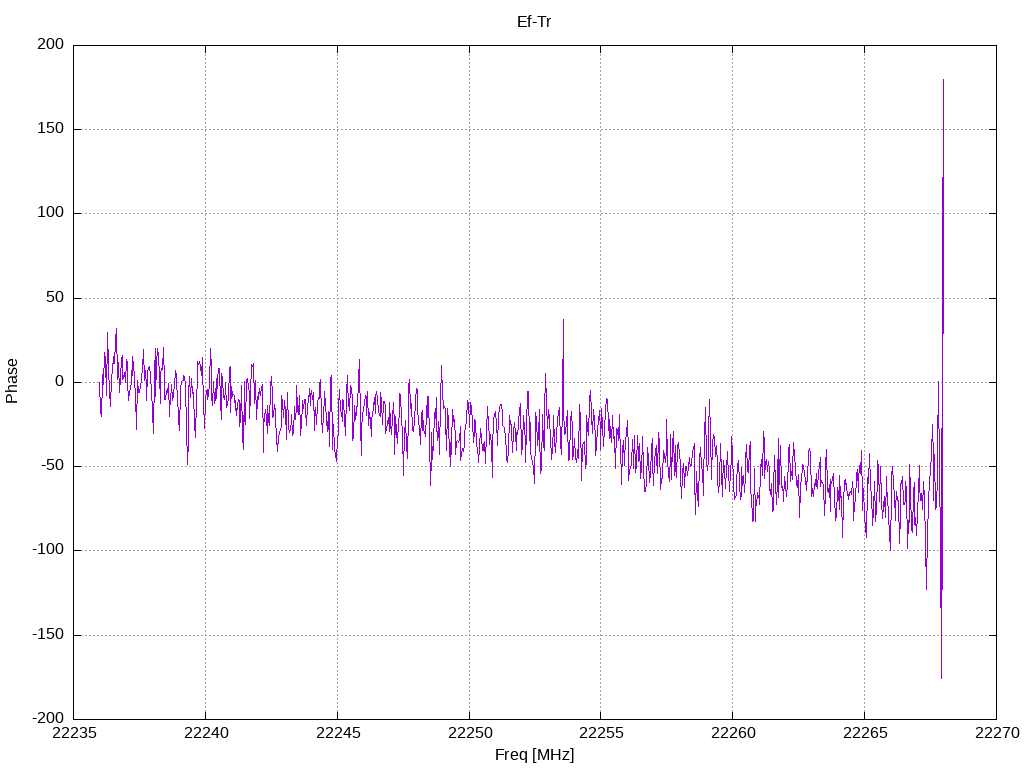Image resolution: width=1024 pixels, height=768 pixels.
Task: Click the 22255 x-axis tick label
Action: pyautogui.click(x=601, y=734)
